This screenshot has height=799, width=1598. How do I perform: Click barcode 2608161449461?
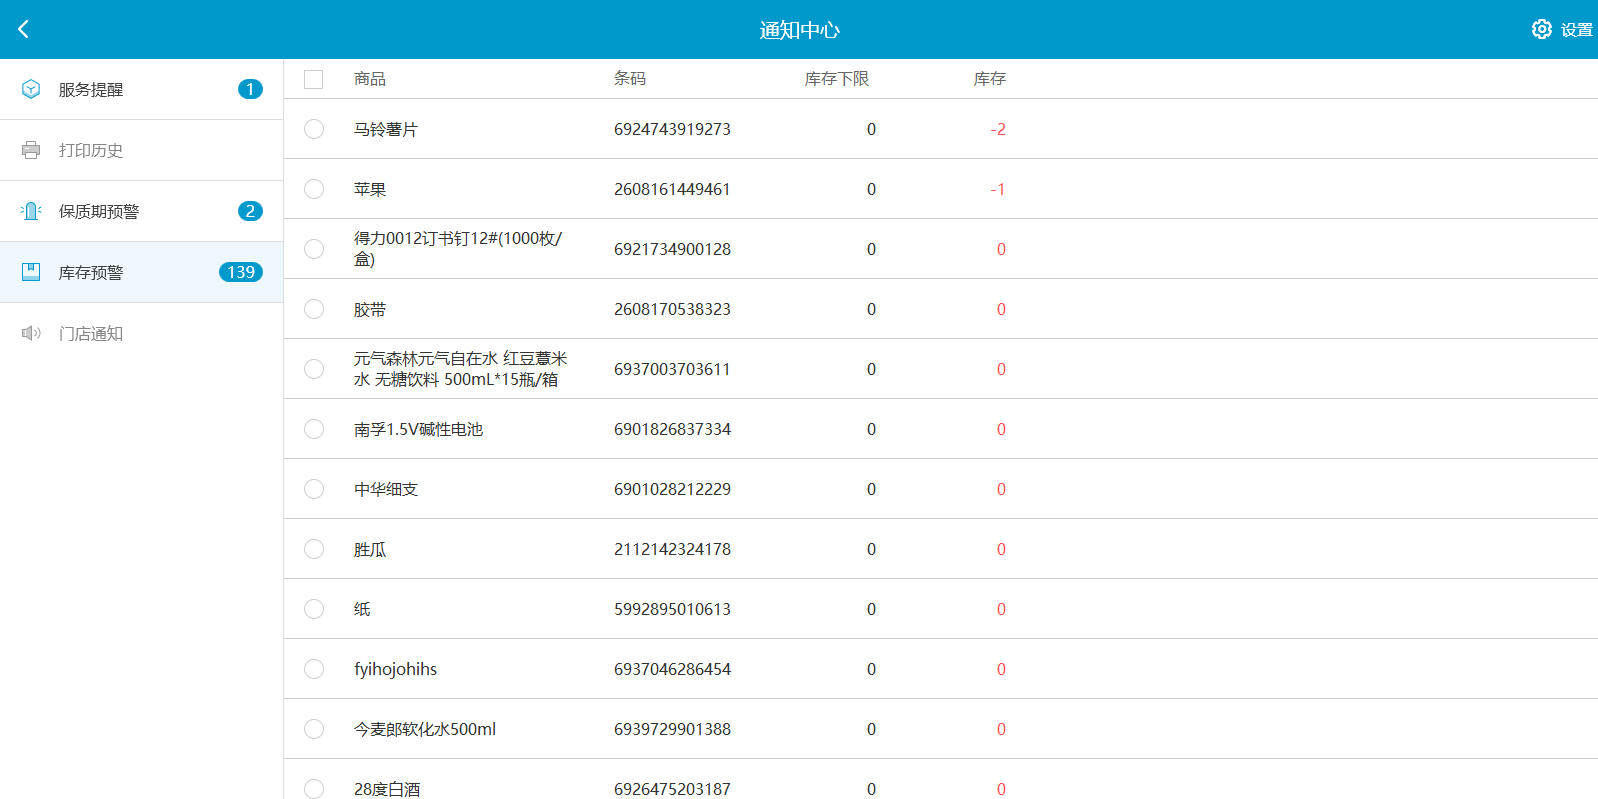pos(672,189)
